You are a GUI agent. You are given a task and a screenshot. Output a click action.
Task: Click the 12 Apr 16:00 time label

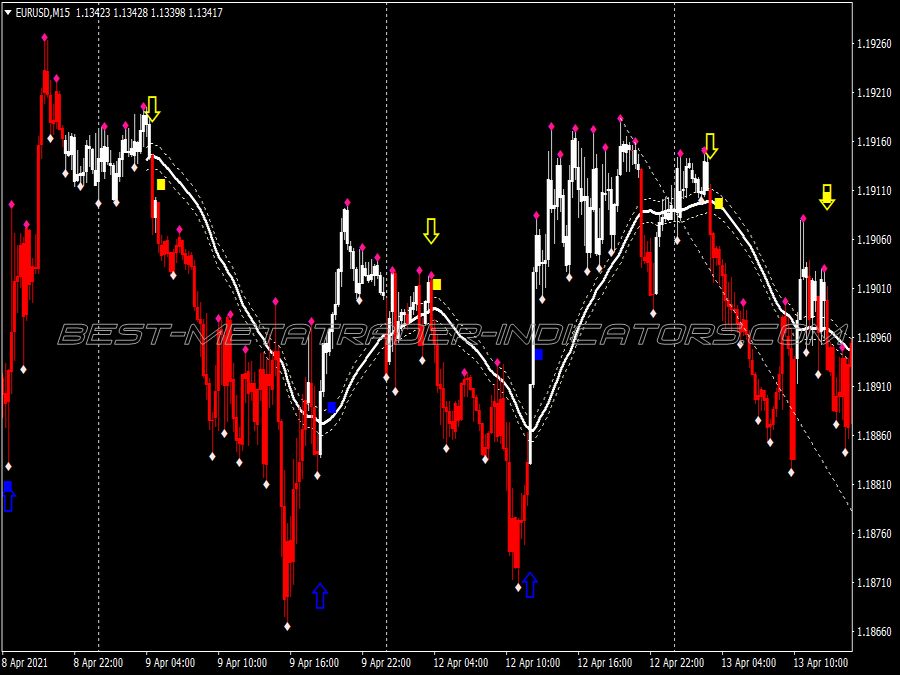tap(605, 663)
